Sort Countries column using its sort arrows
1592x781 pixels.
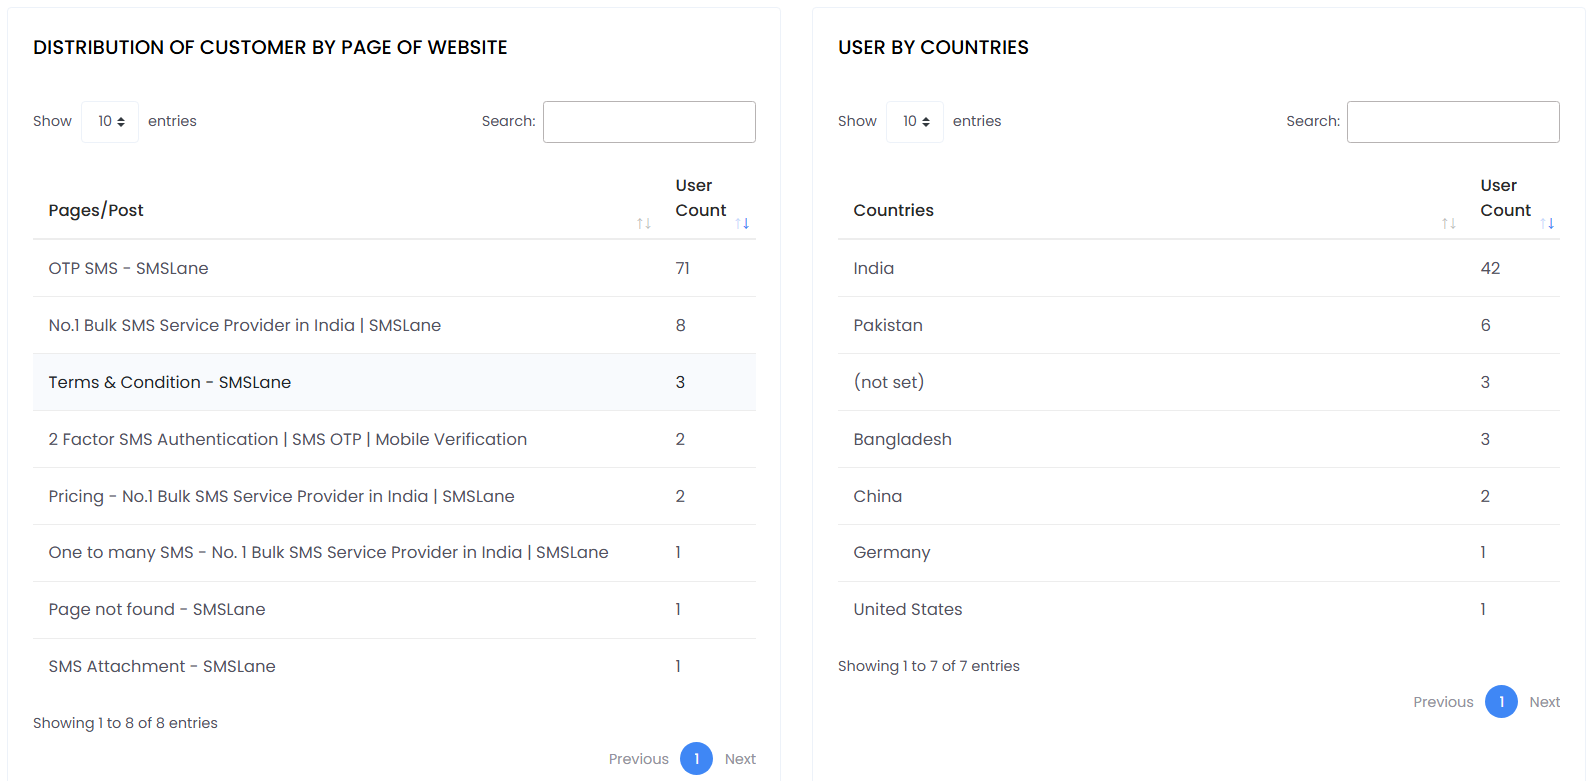click(x=1448, y=223)
